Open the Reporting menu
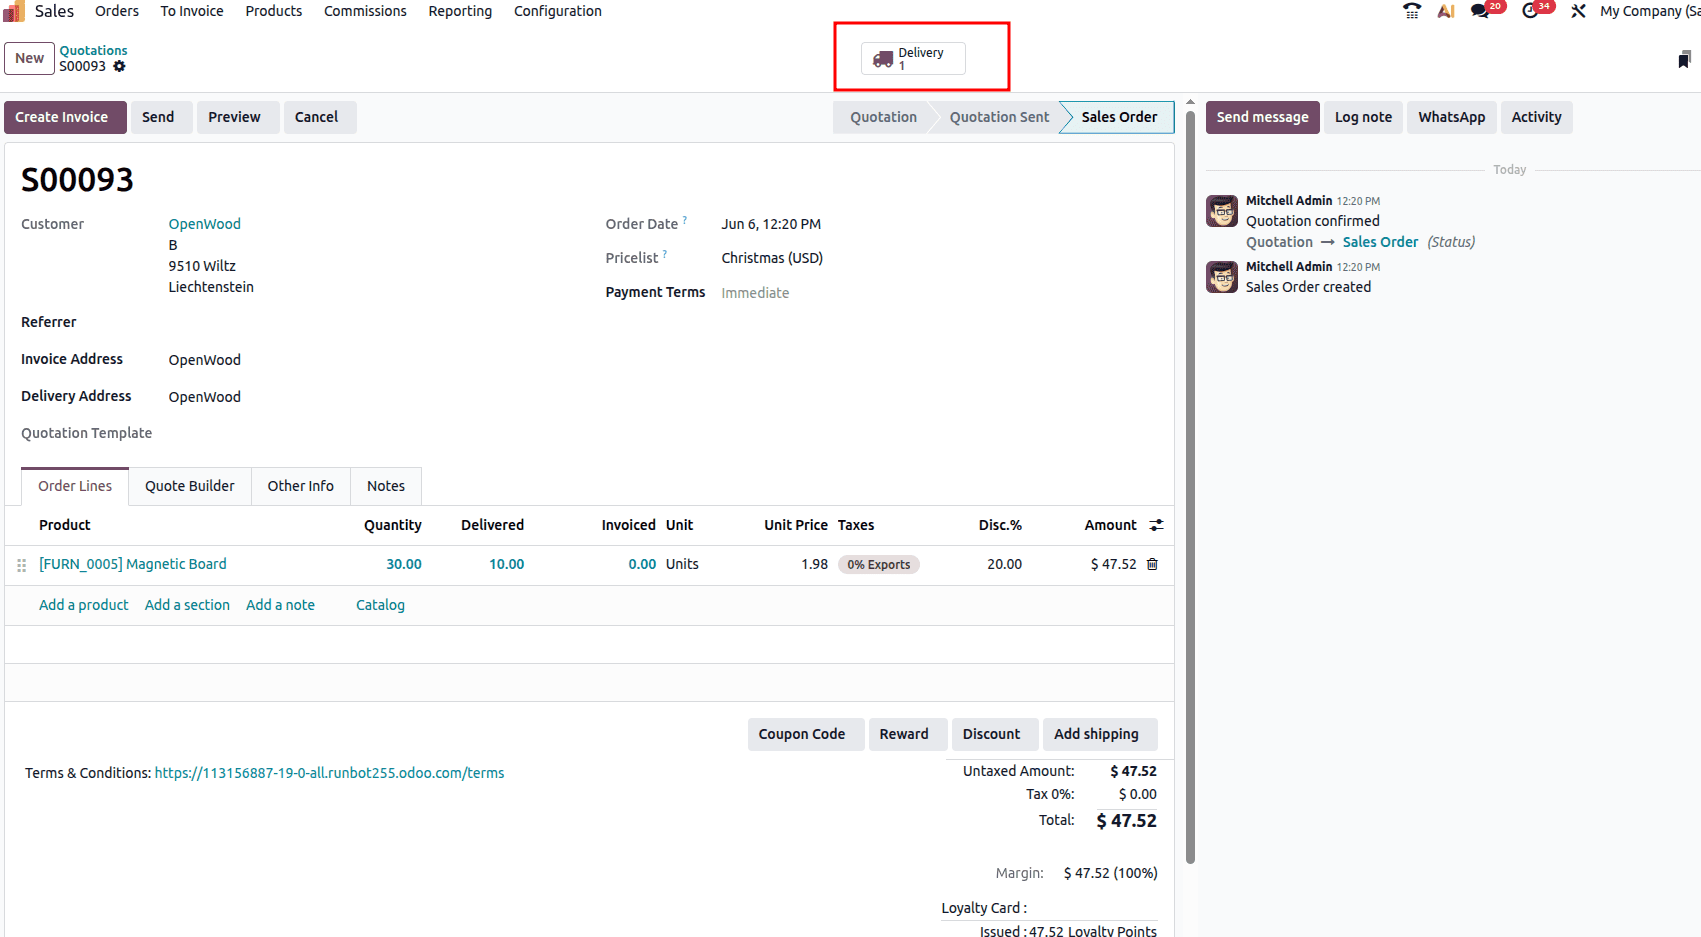Screen dimensions: 1701x937 coord(460,11)
